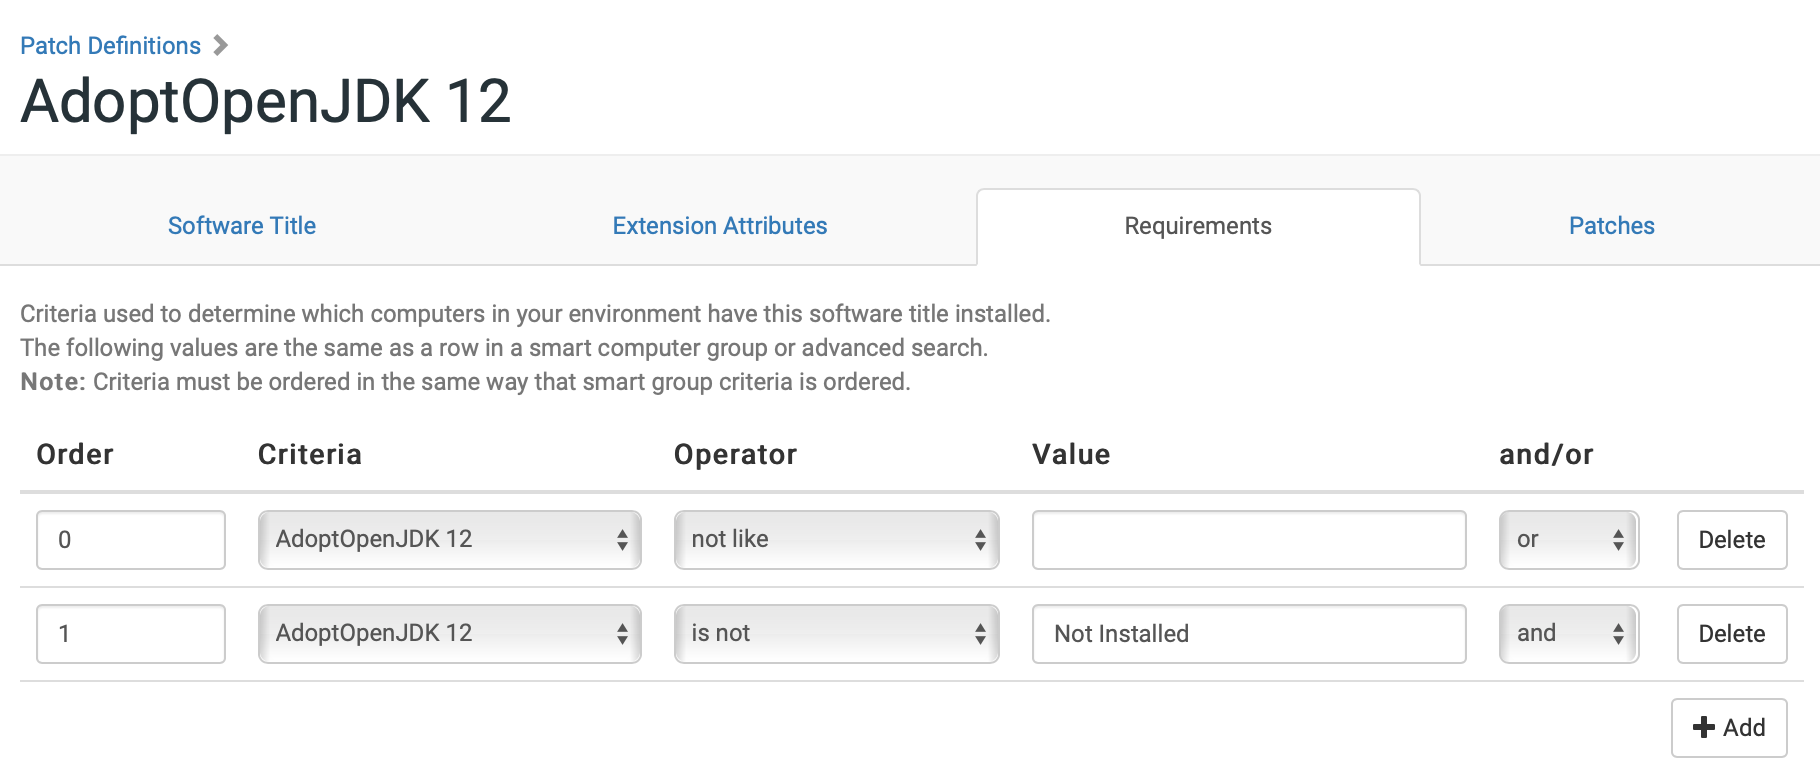Screen dimensions: 1820x780
Task: Click the 'Not Installed' value field
Action: pyautogui.click(x=1249, y=634)
